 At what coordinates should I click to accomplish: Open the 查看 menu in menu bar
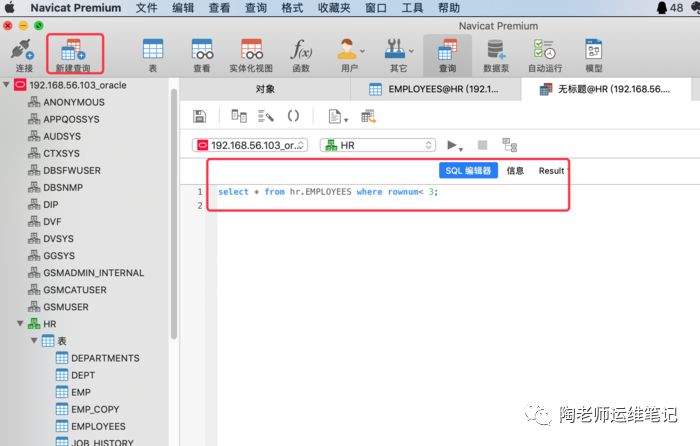(220, 8)
